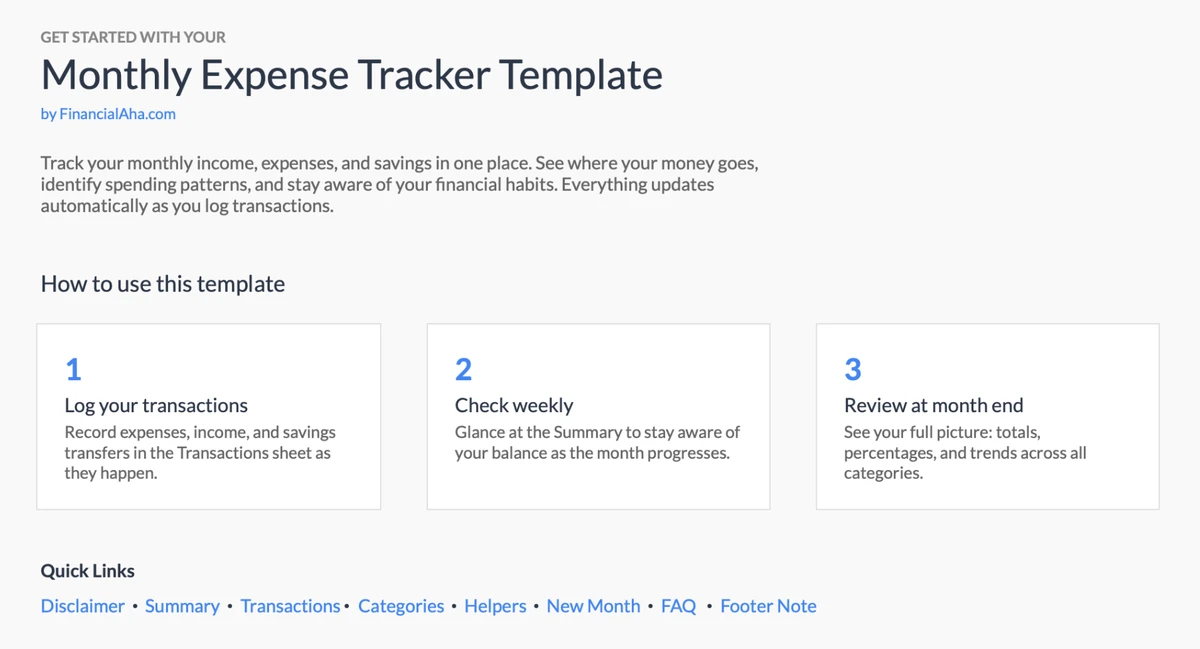Click the "How to use this template" heading
The height and width of the screenshot is (649, 1200).
[163, 284]
